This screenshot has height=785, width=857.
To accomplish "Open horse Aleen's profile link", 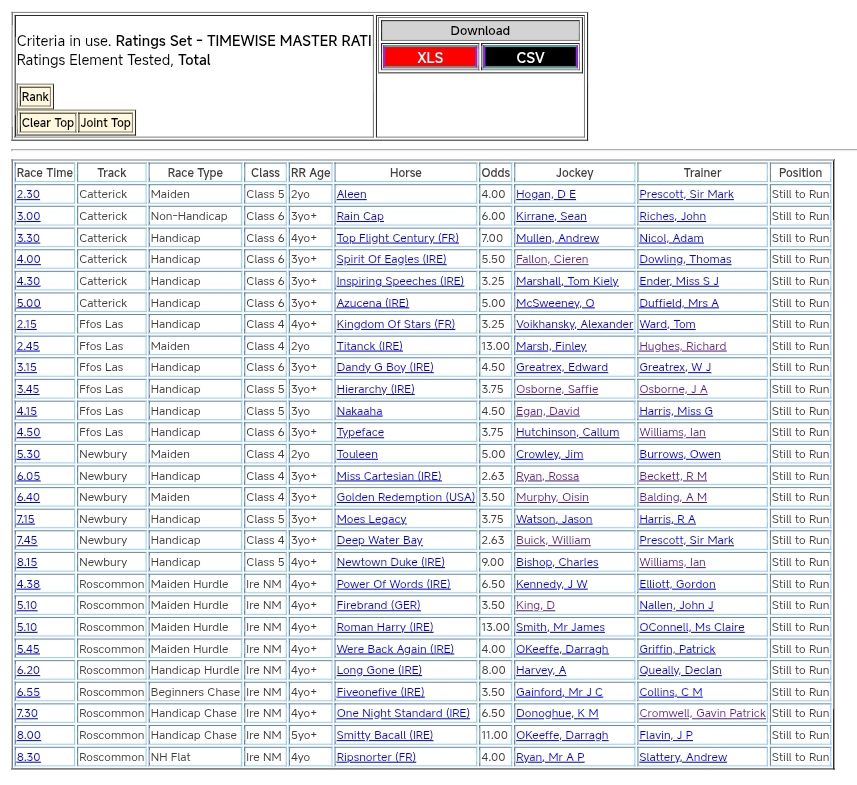I will pos(351,195).
